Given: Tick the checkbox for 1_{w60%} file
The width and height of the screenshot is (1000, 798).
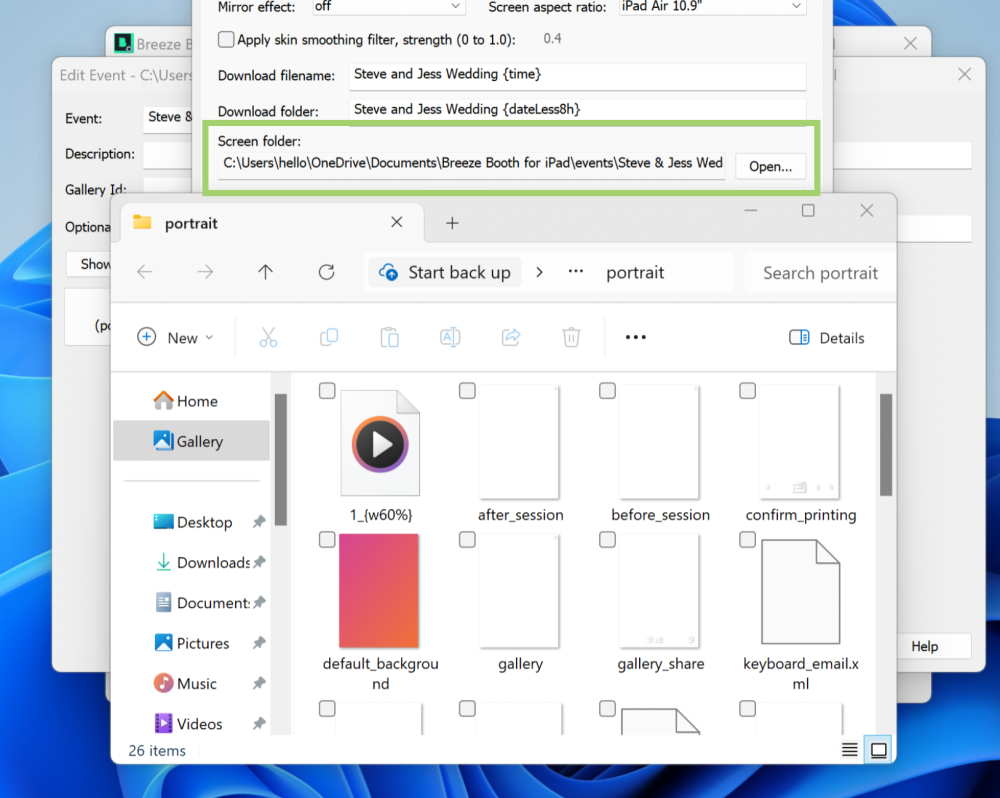Looking at the screenshot, I should [327, 390].
